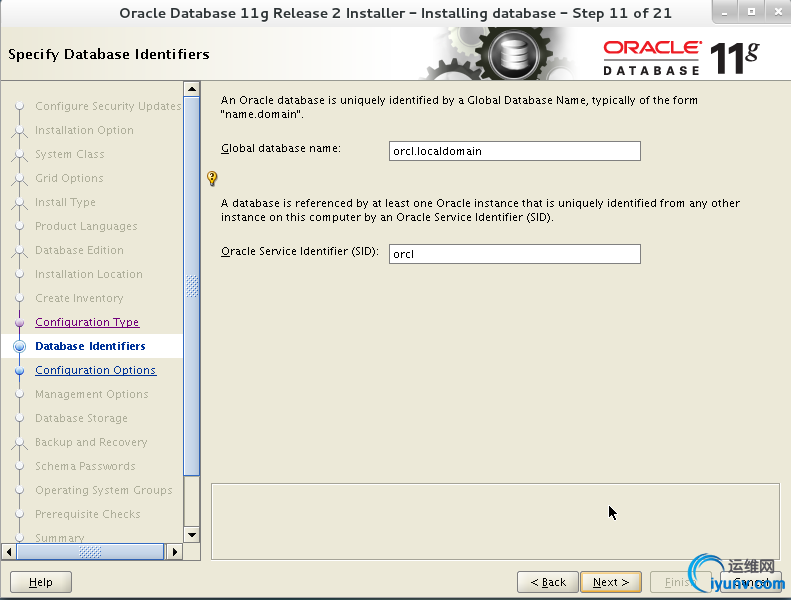
Task: Click the Configuration Type step bullet icon
Action: click(20, 322)
